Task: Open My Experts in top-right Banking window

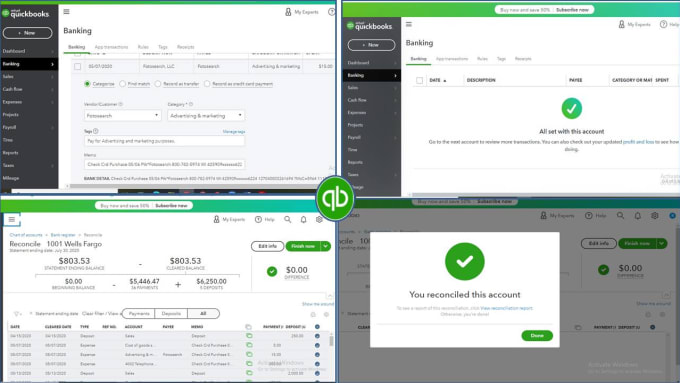Action: [634, 25]
